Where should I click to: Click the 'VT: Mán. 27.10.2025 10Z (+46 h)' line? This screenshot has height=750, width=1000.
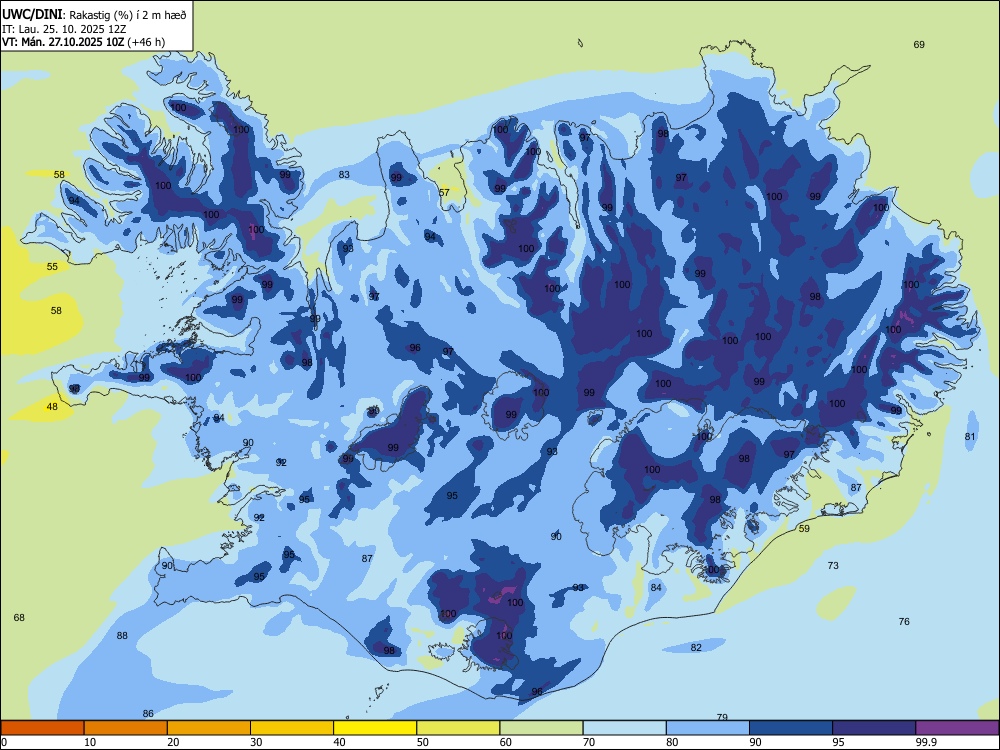84,42
